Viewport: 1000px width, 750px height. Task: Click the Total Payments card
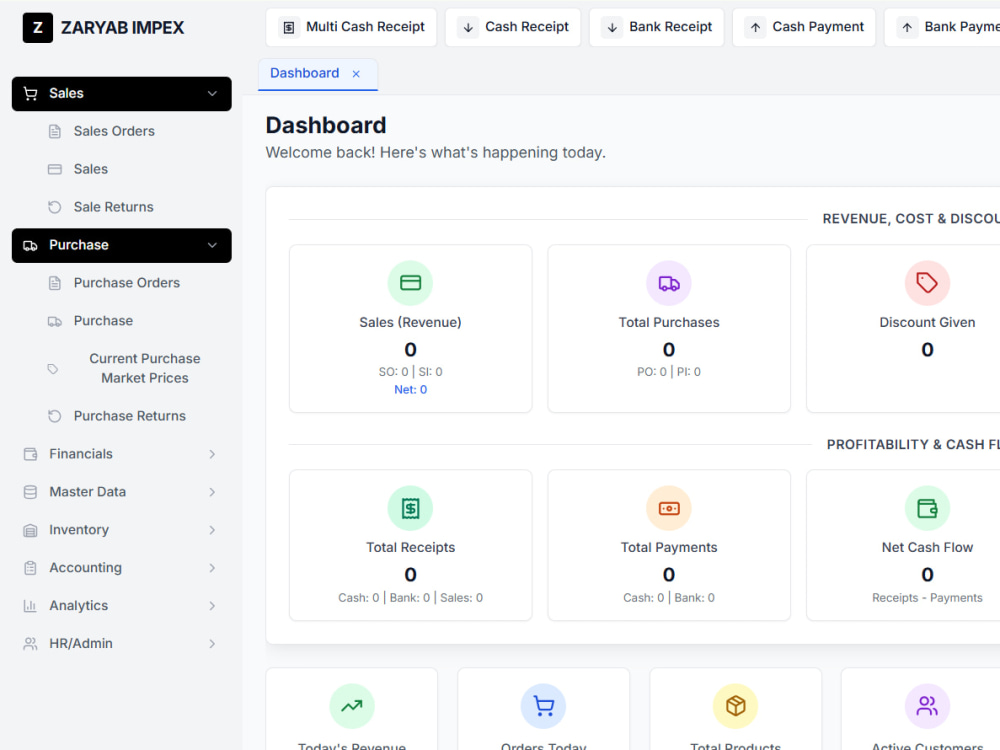click(669, 545)
